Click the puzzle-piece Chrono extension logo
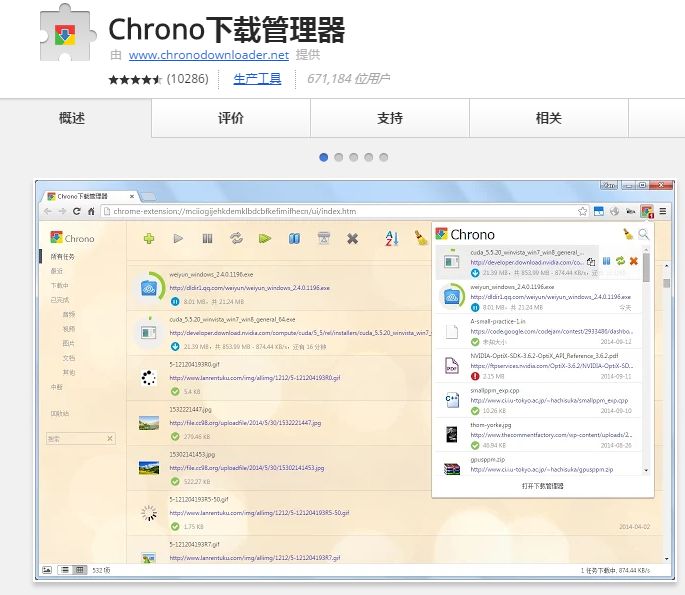 (x=67, y=33)
